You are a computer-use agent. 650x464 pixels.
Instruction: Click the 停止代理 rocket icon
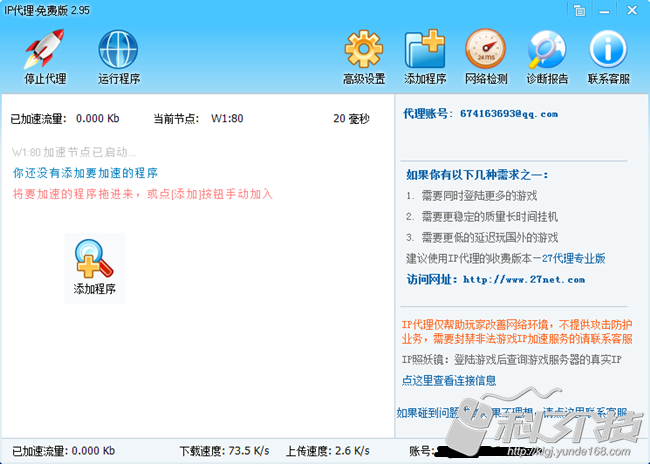click(x=44, y=49)
